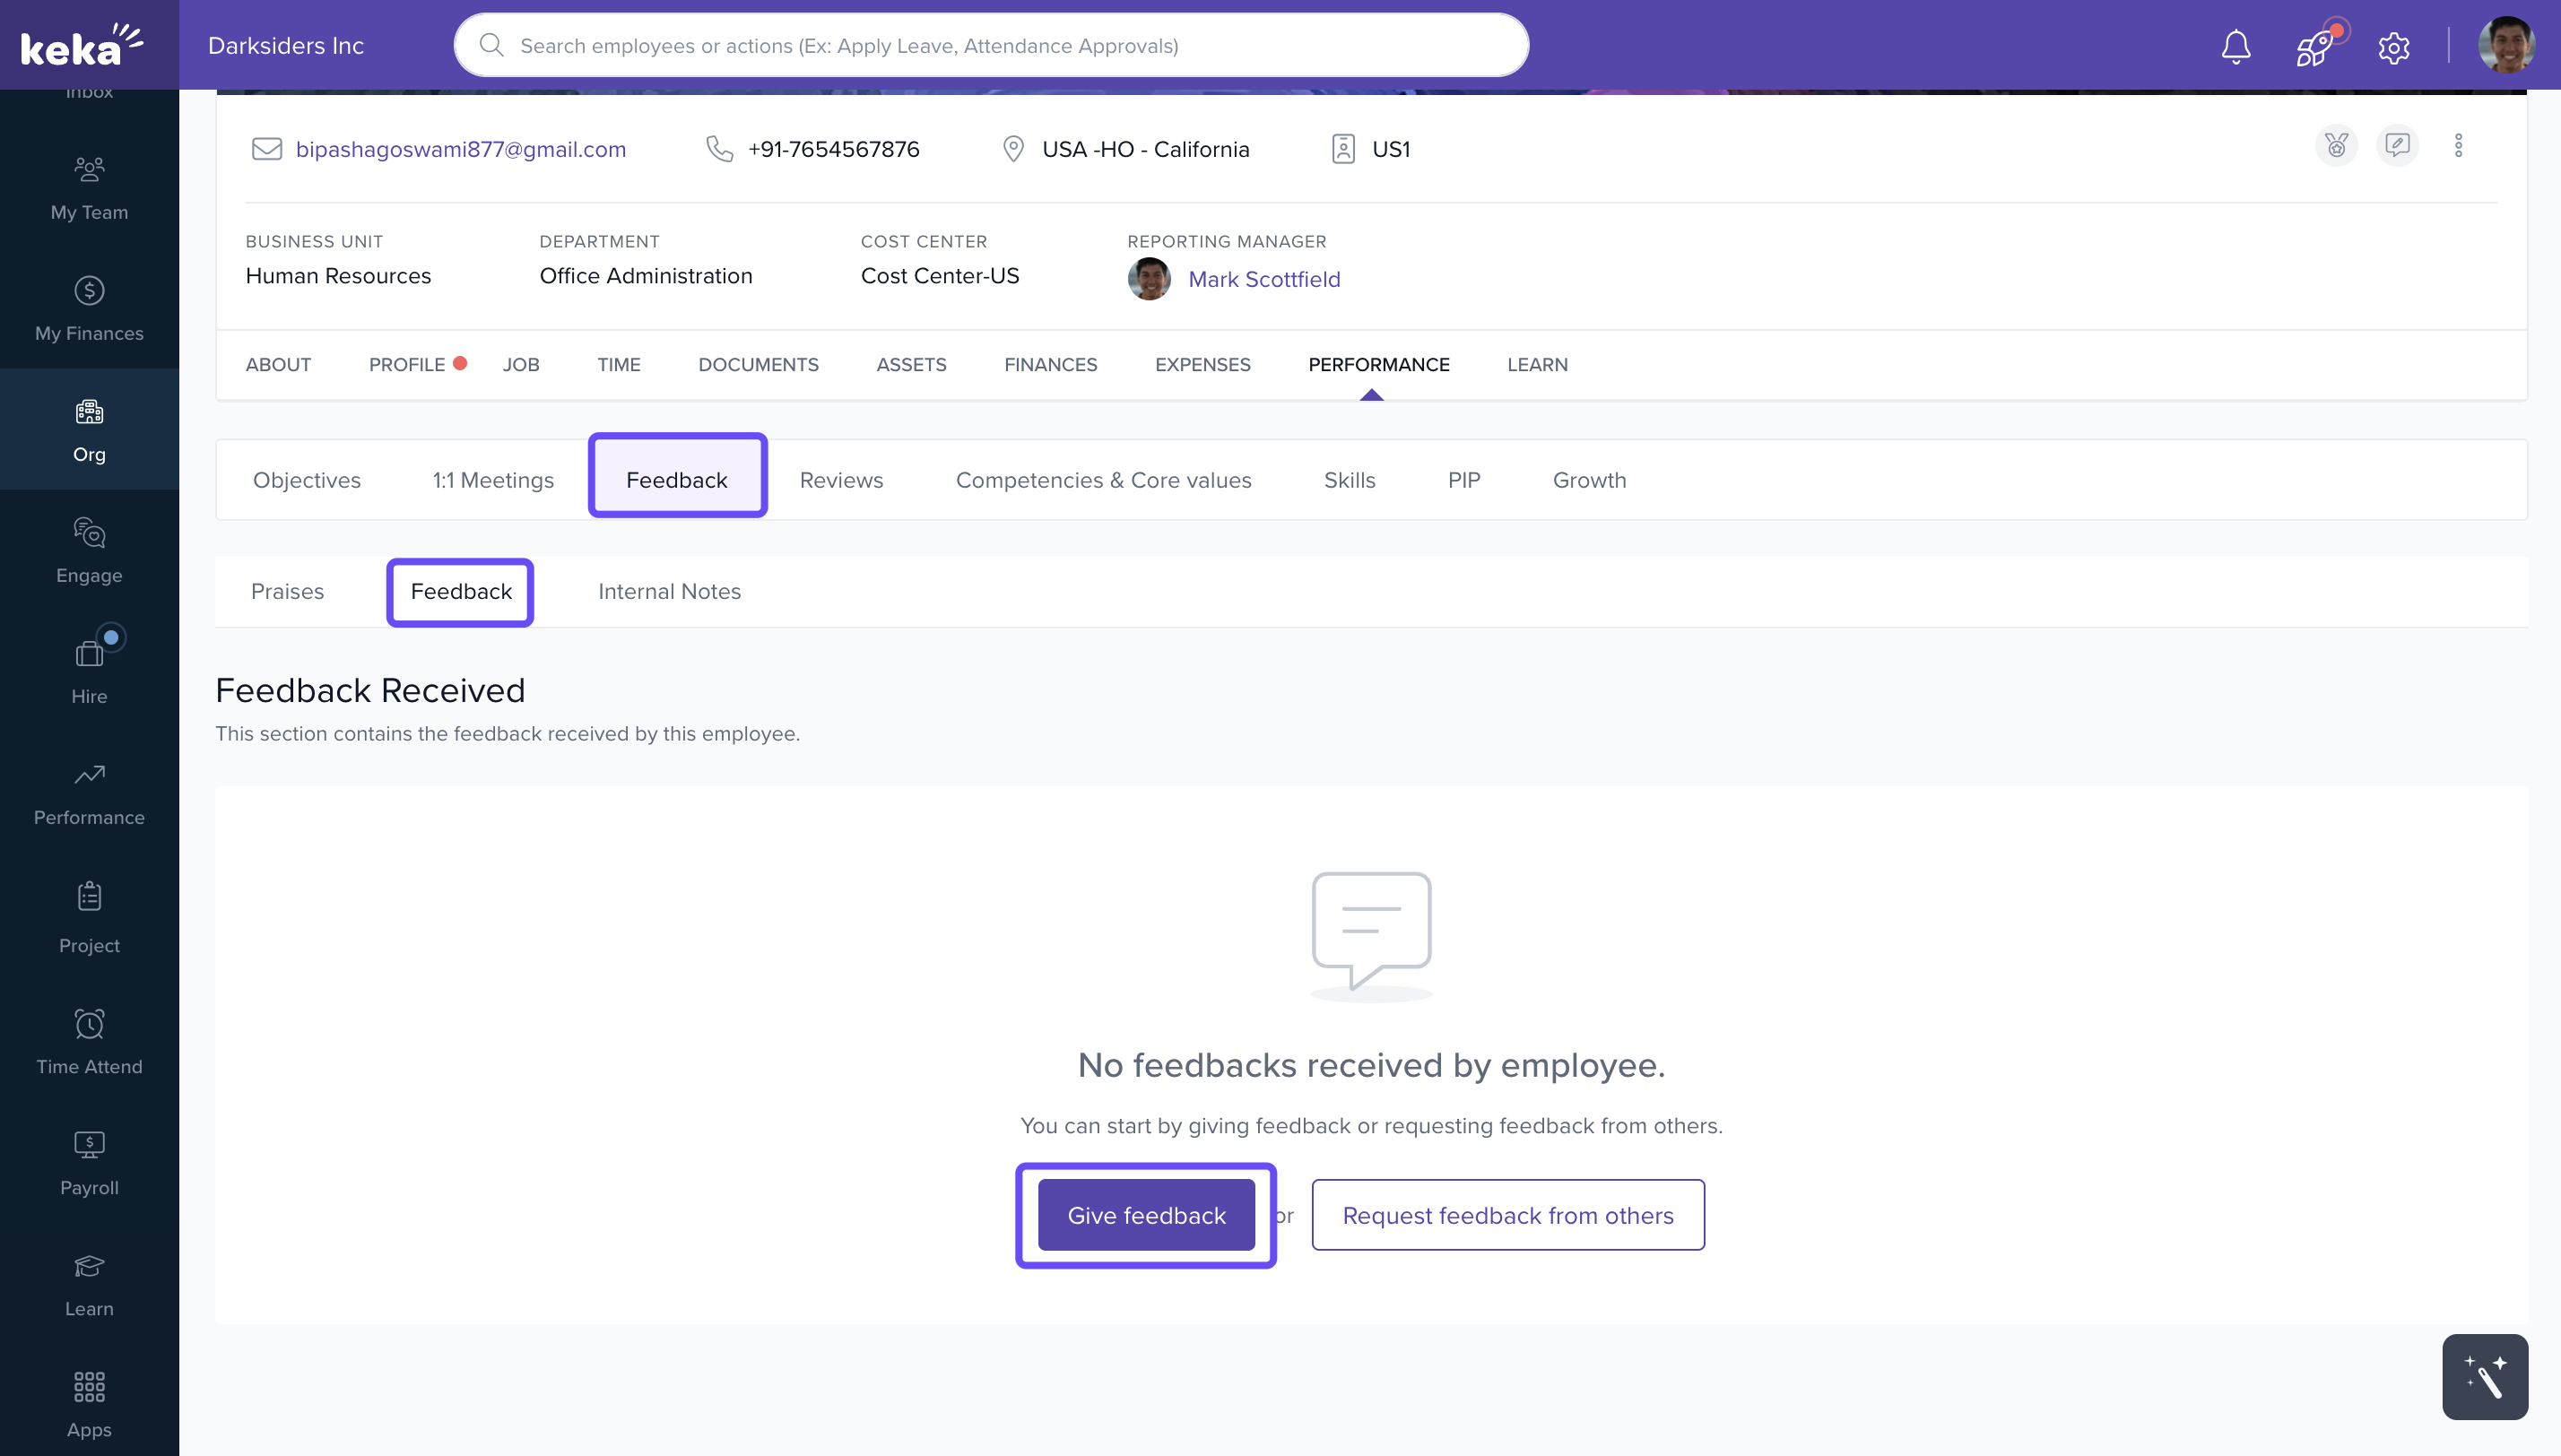This screenshot has width=2561, height=1456.
Task: Select the Internal Notes tab
Action: tap(669, 591)
